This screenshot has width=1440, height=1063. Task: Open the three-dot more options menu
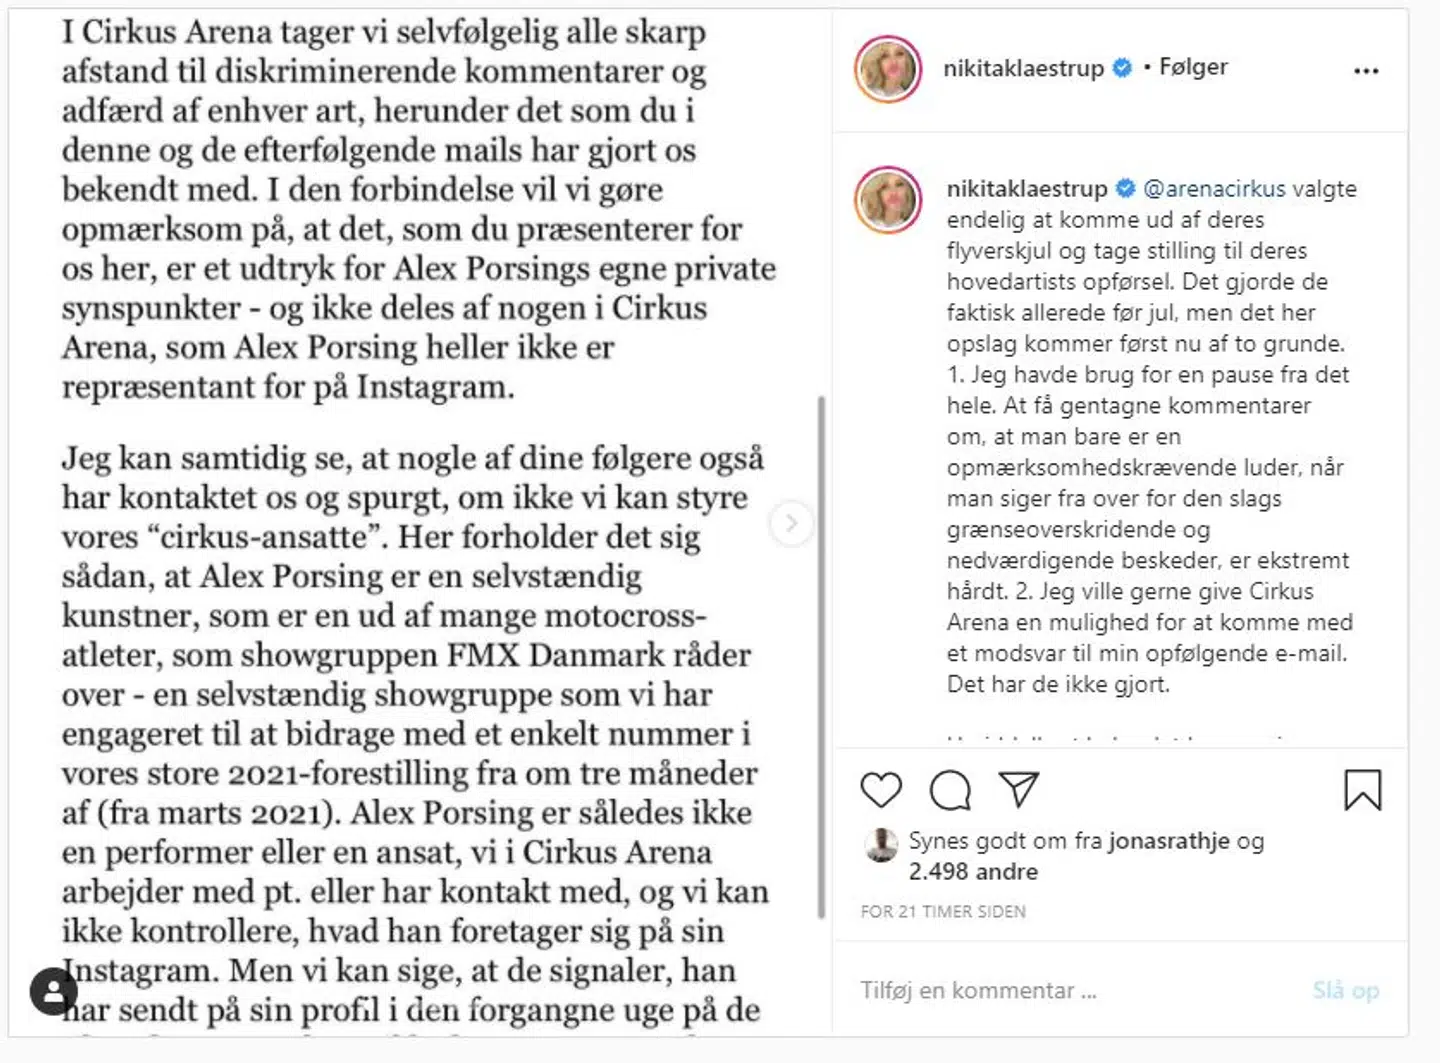1365,71
